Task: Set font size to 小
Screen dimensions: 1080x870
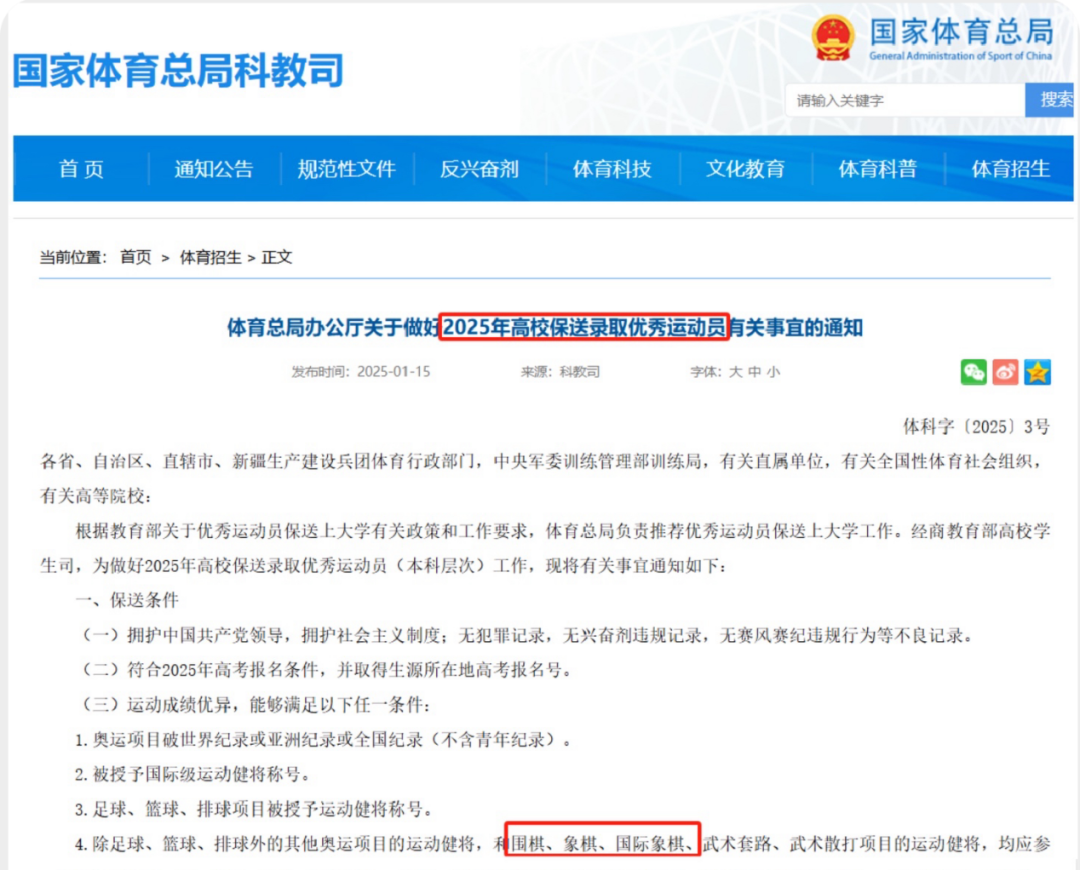Action: [x=773, y=372]
